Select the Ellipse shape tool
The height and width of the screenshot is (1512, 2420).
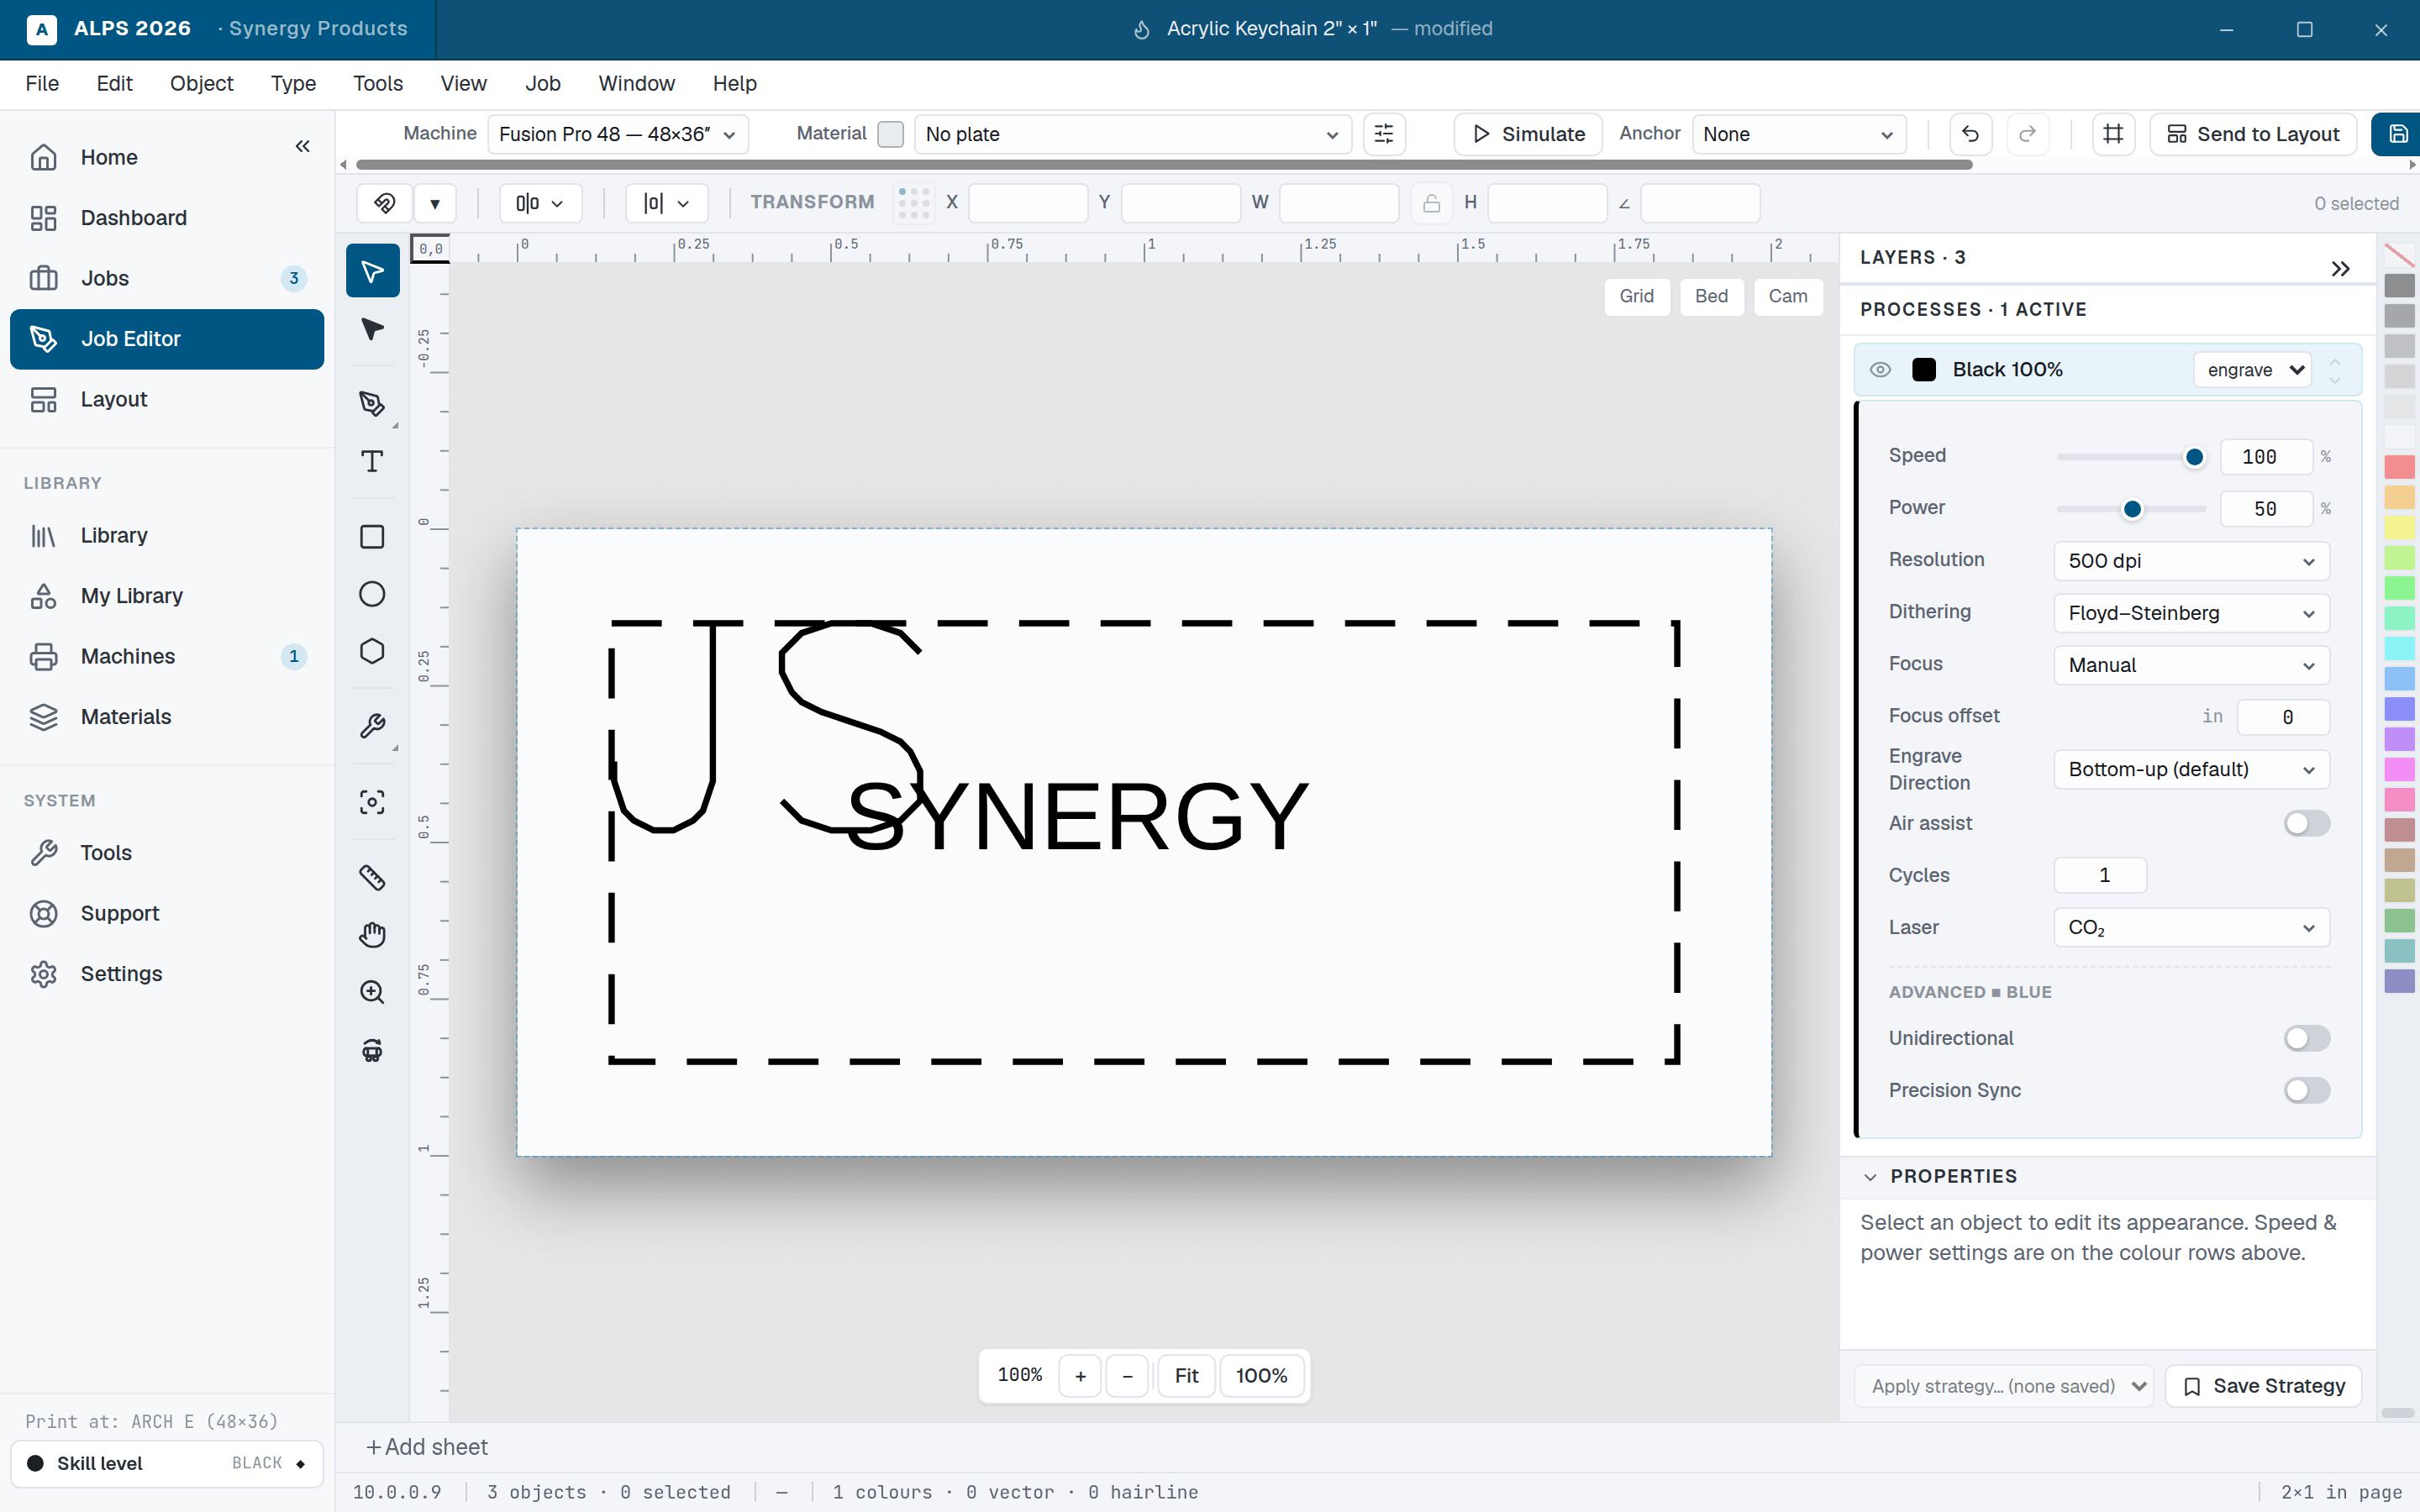(x=372, y=594)
